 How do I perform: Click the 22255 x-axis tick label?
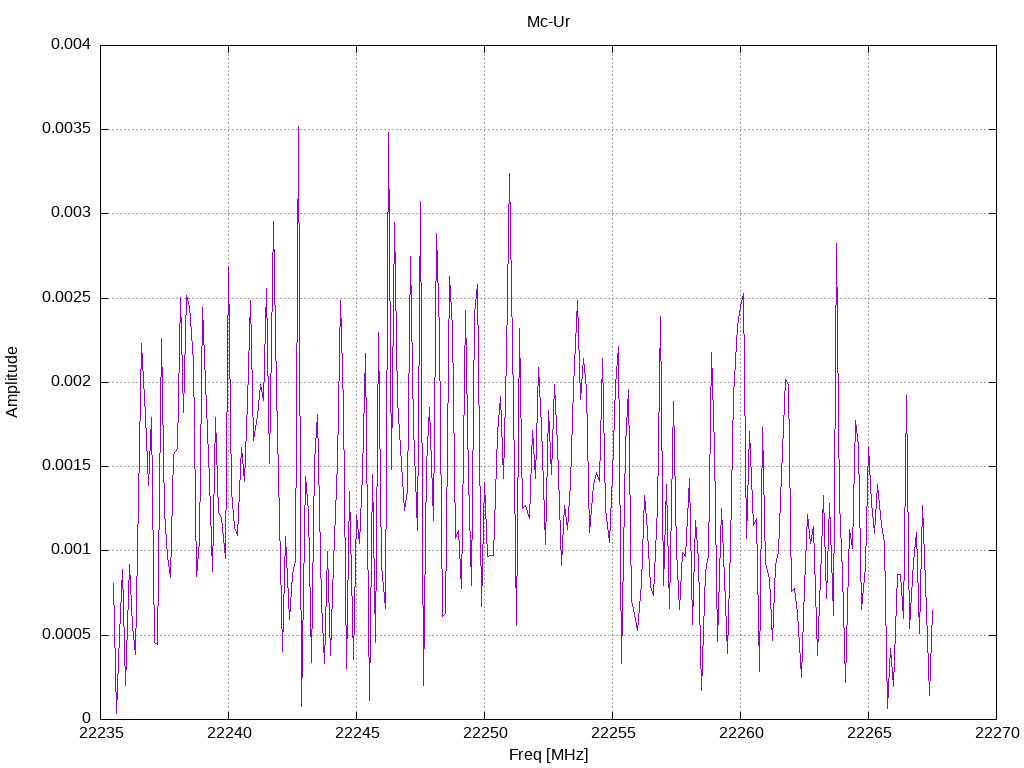click(613, 733)
